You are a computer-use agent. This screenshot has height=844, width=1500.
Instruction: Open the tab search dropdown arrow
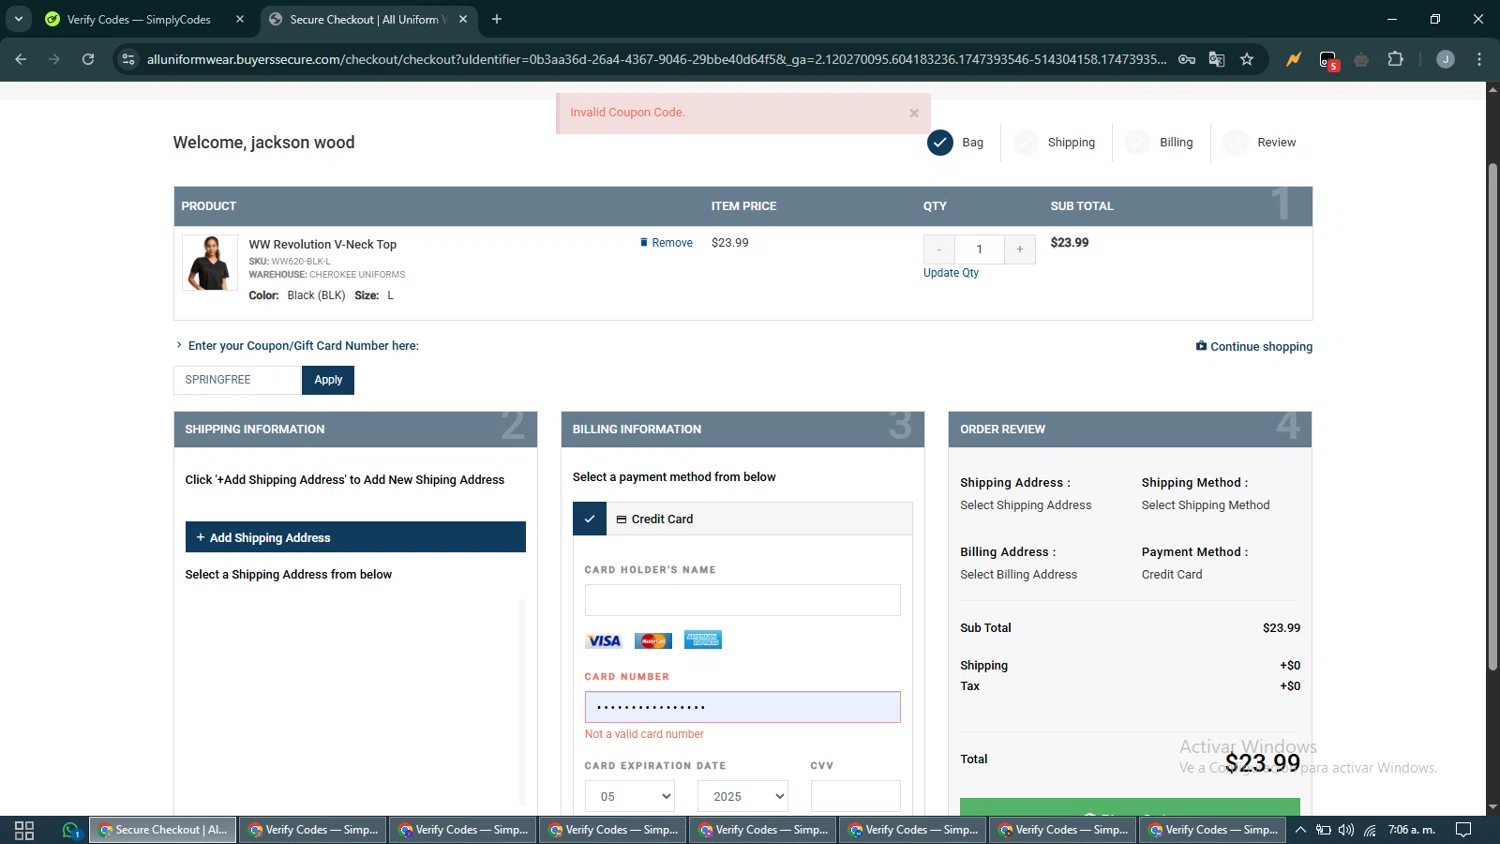click(18, 19)
